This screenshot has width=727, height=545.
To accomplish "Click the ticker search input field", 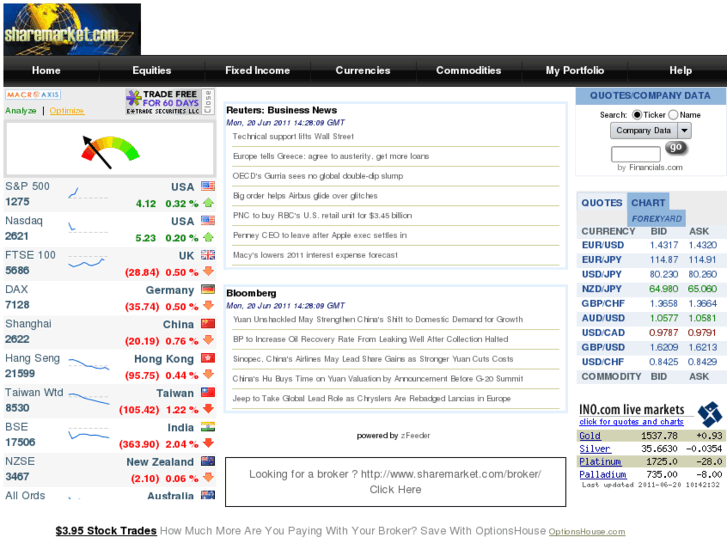I will tap(636, 154).
